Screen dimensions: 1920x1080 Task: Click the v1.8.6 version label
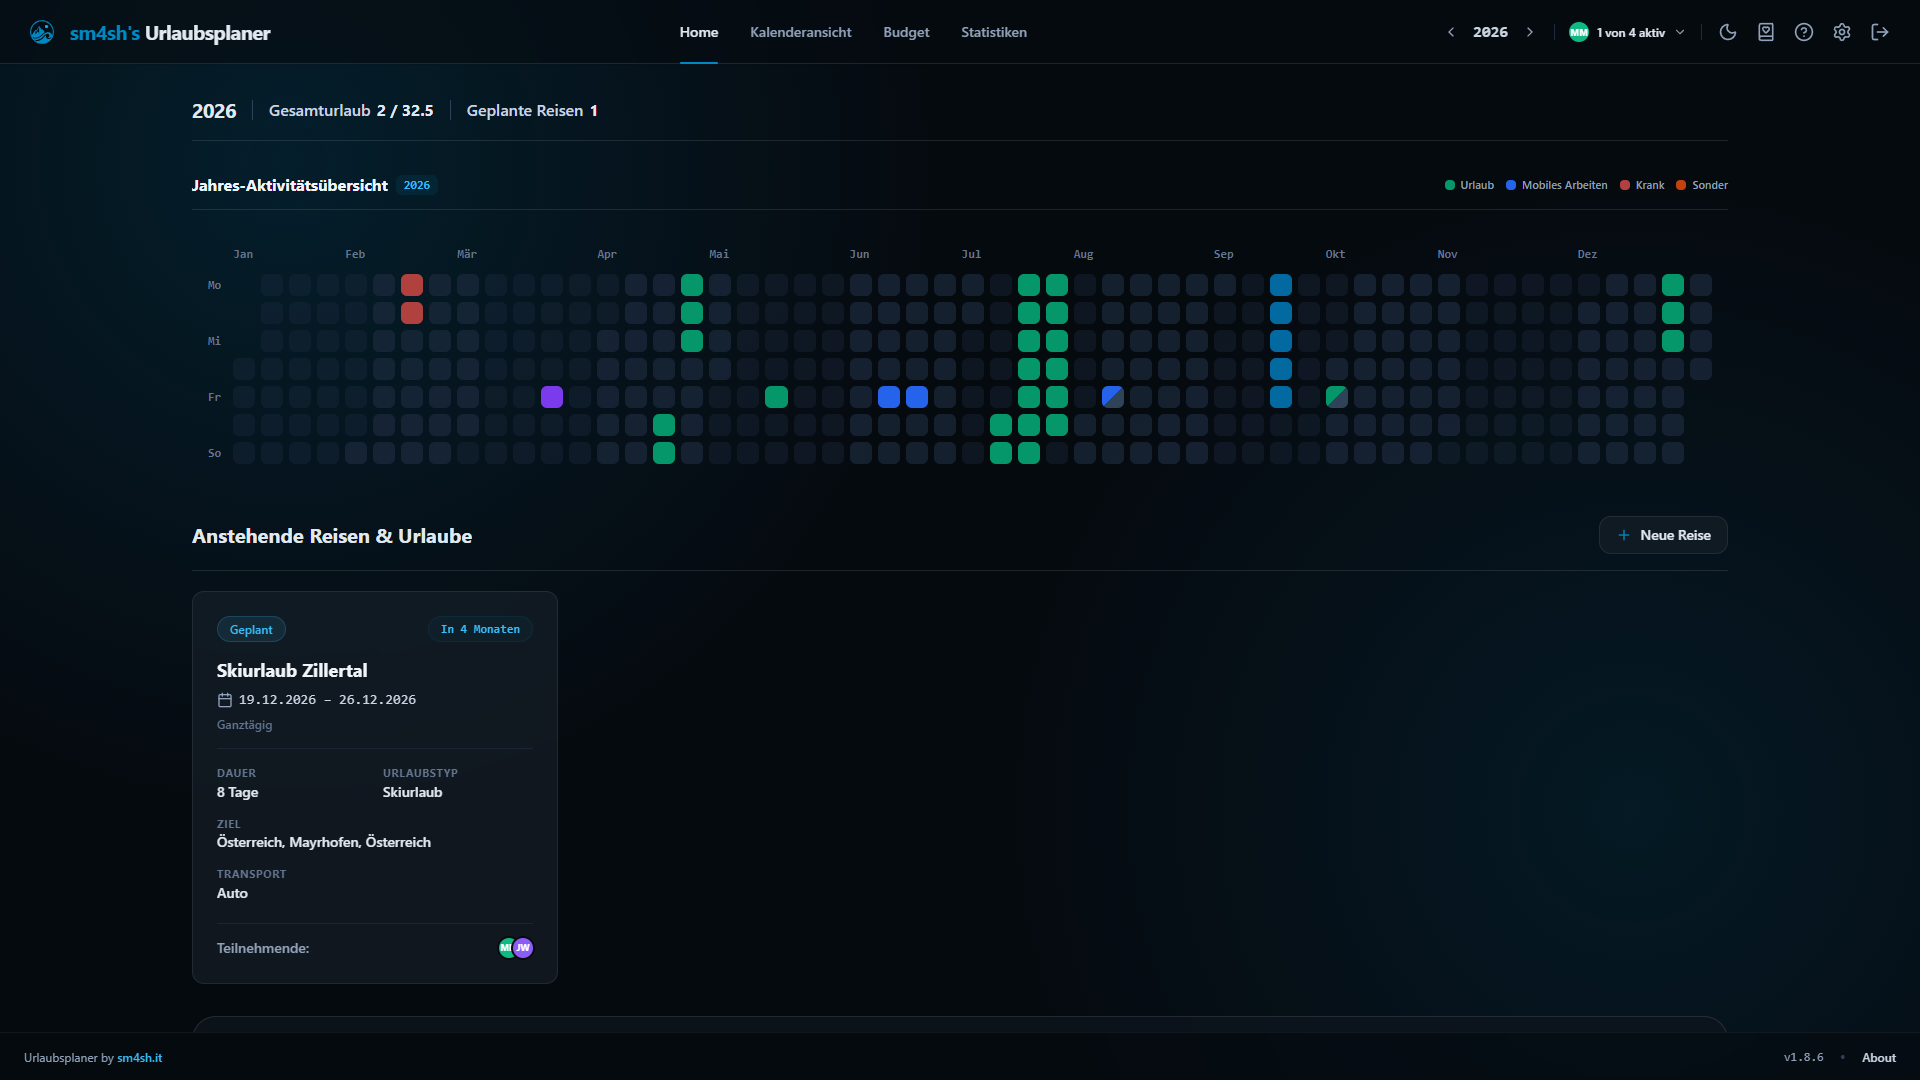(x=1803, y=1058)
